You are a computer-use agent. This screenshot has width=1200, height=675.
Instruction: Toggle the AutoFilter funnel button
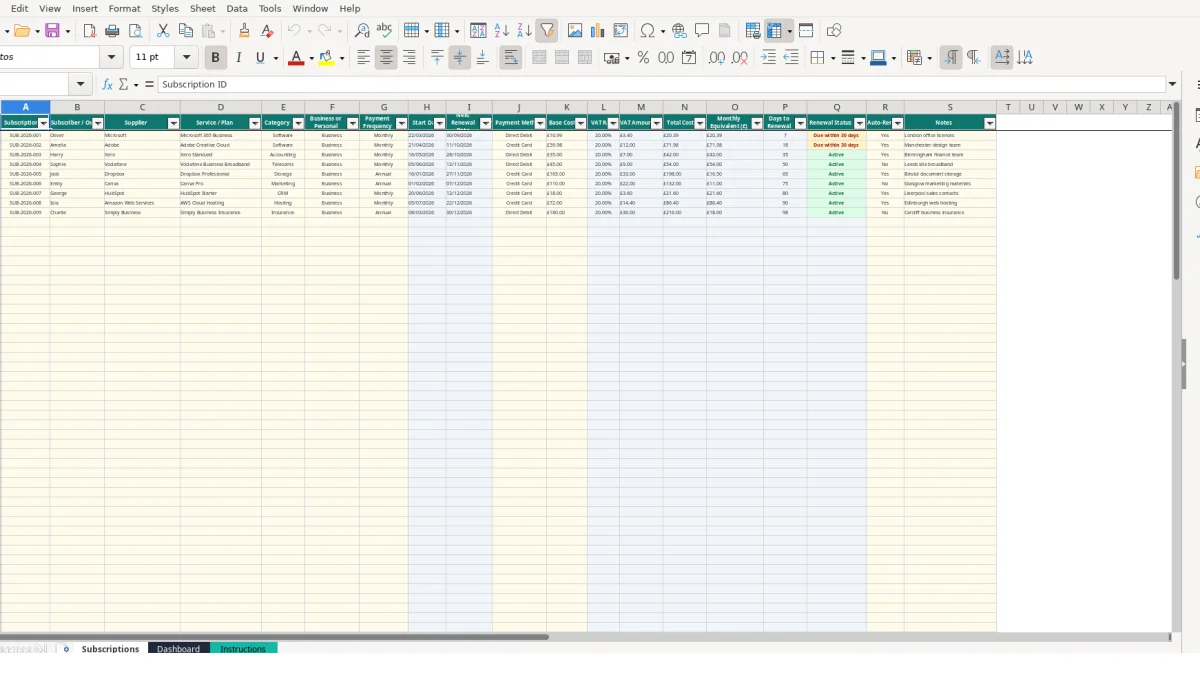pos(546,31)
